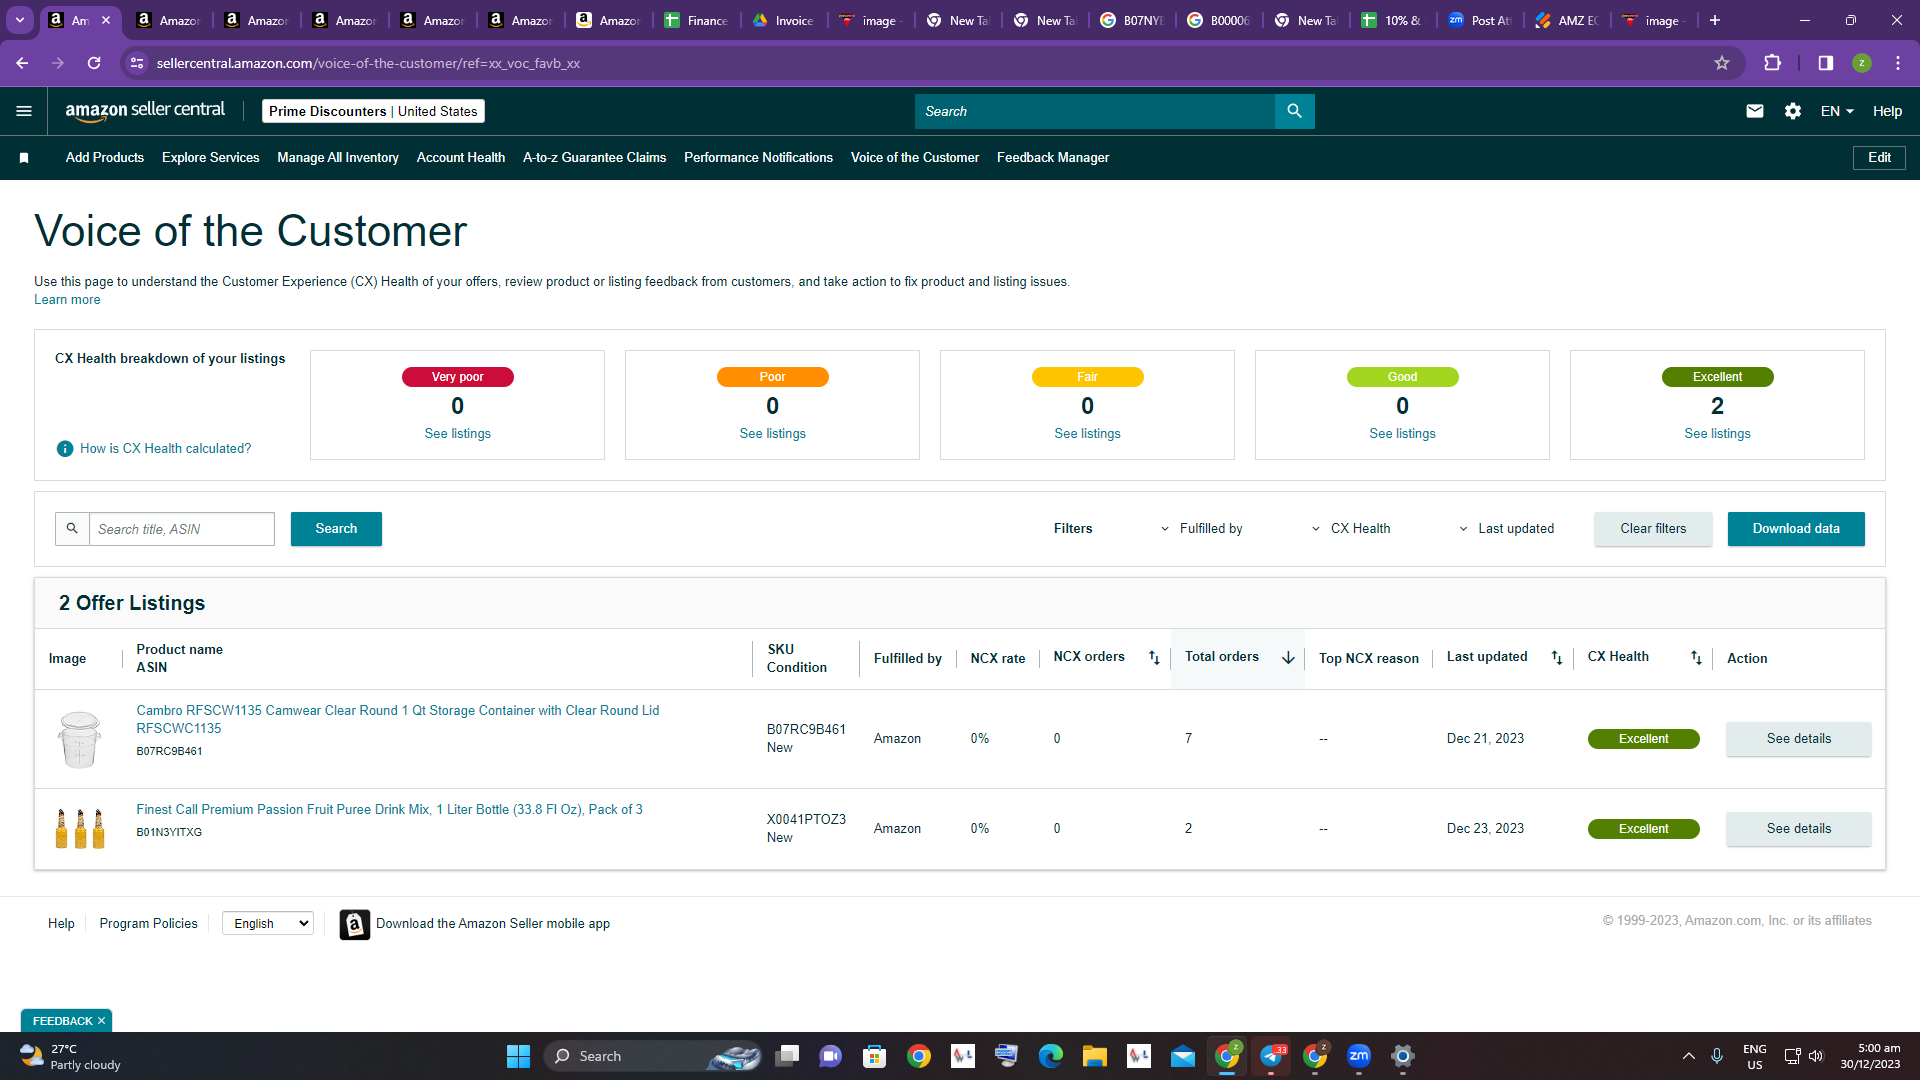Expand the CX Health filter
Image resolution: width=1920 pixels, height=1080 pixels.
coord(1350,529)
